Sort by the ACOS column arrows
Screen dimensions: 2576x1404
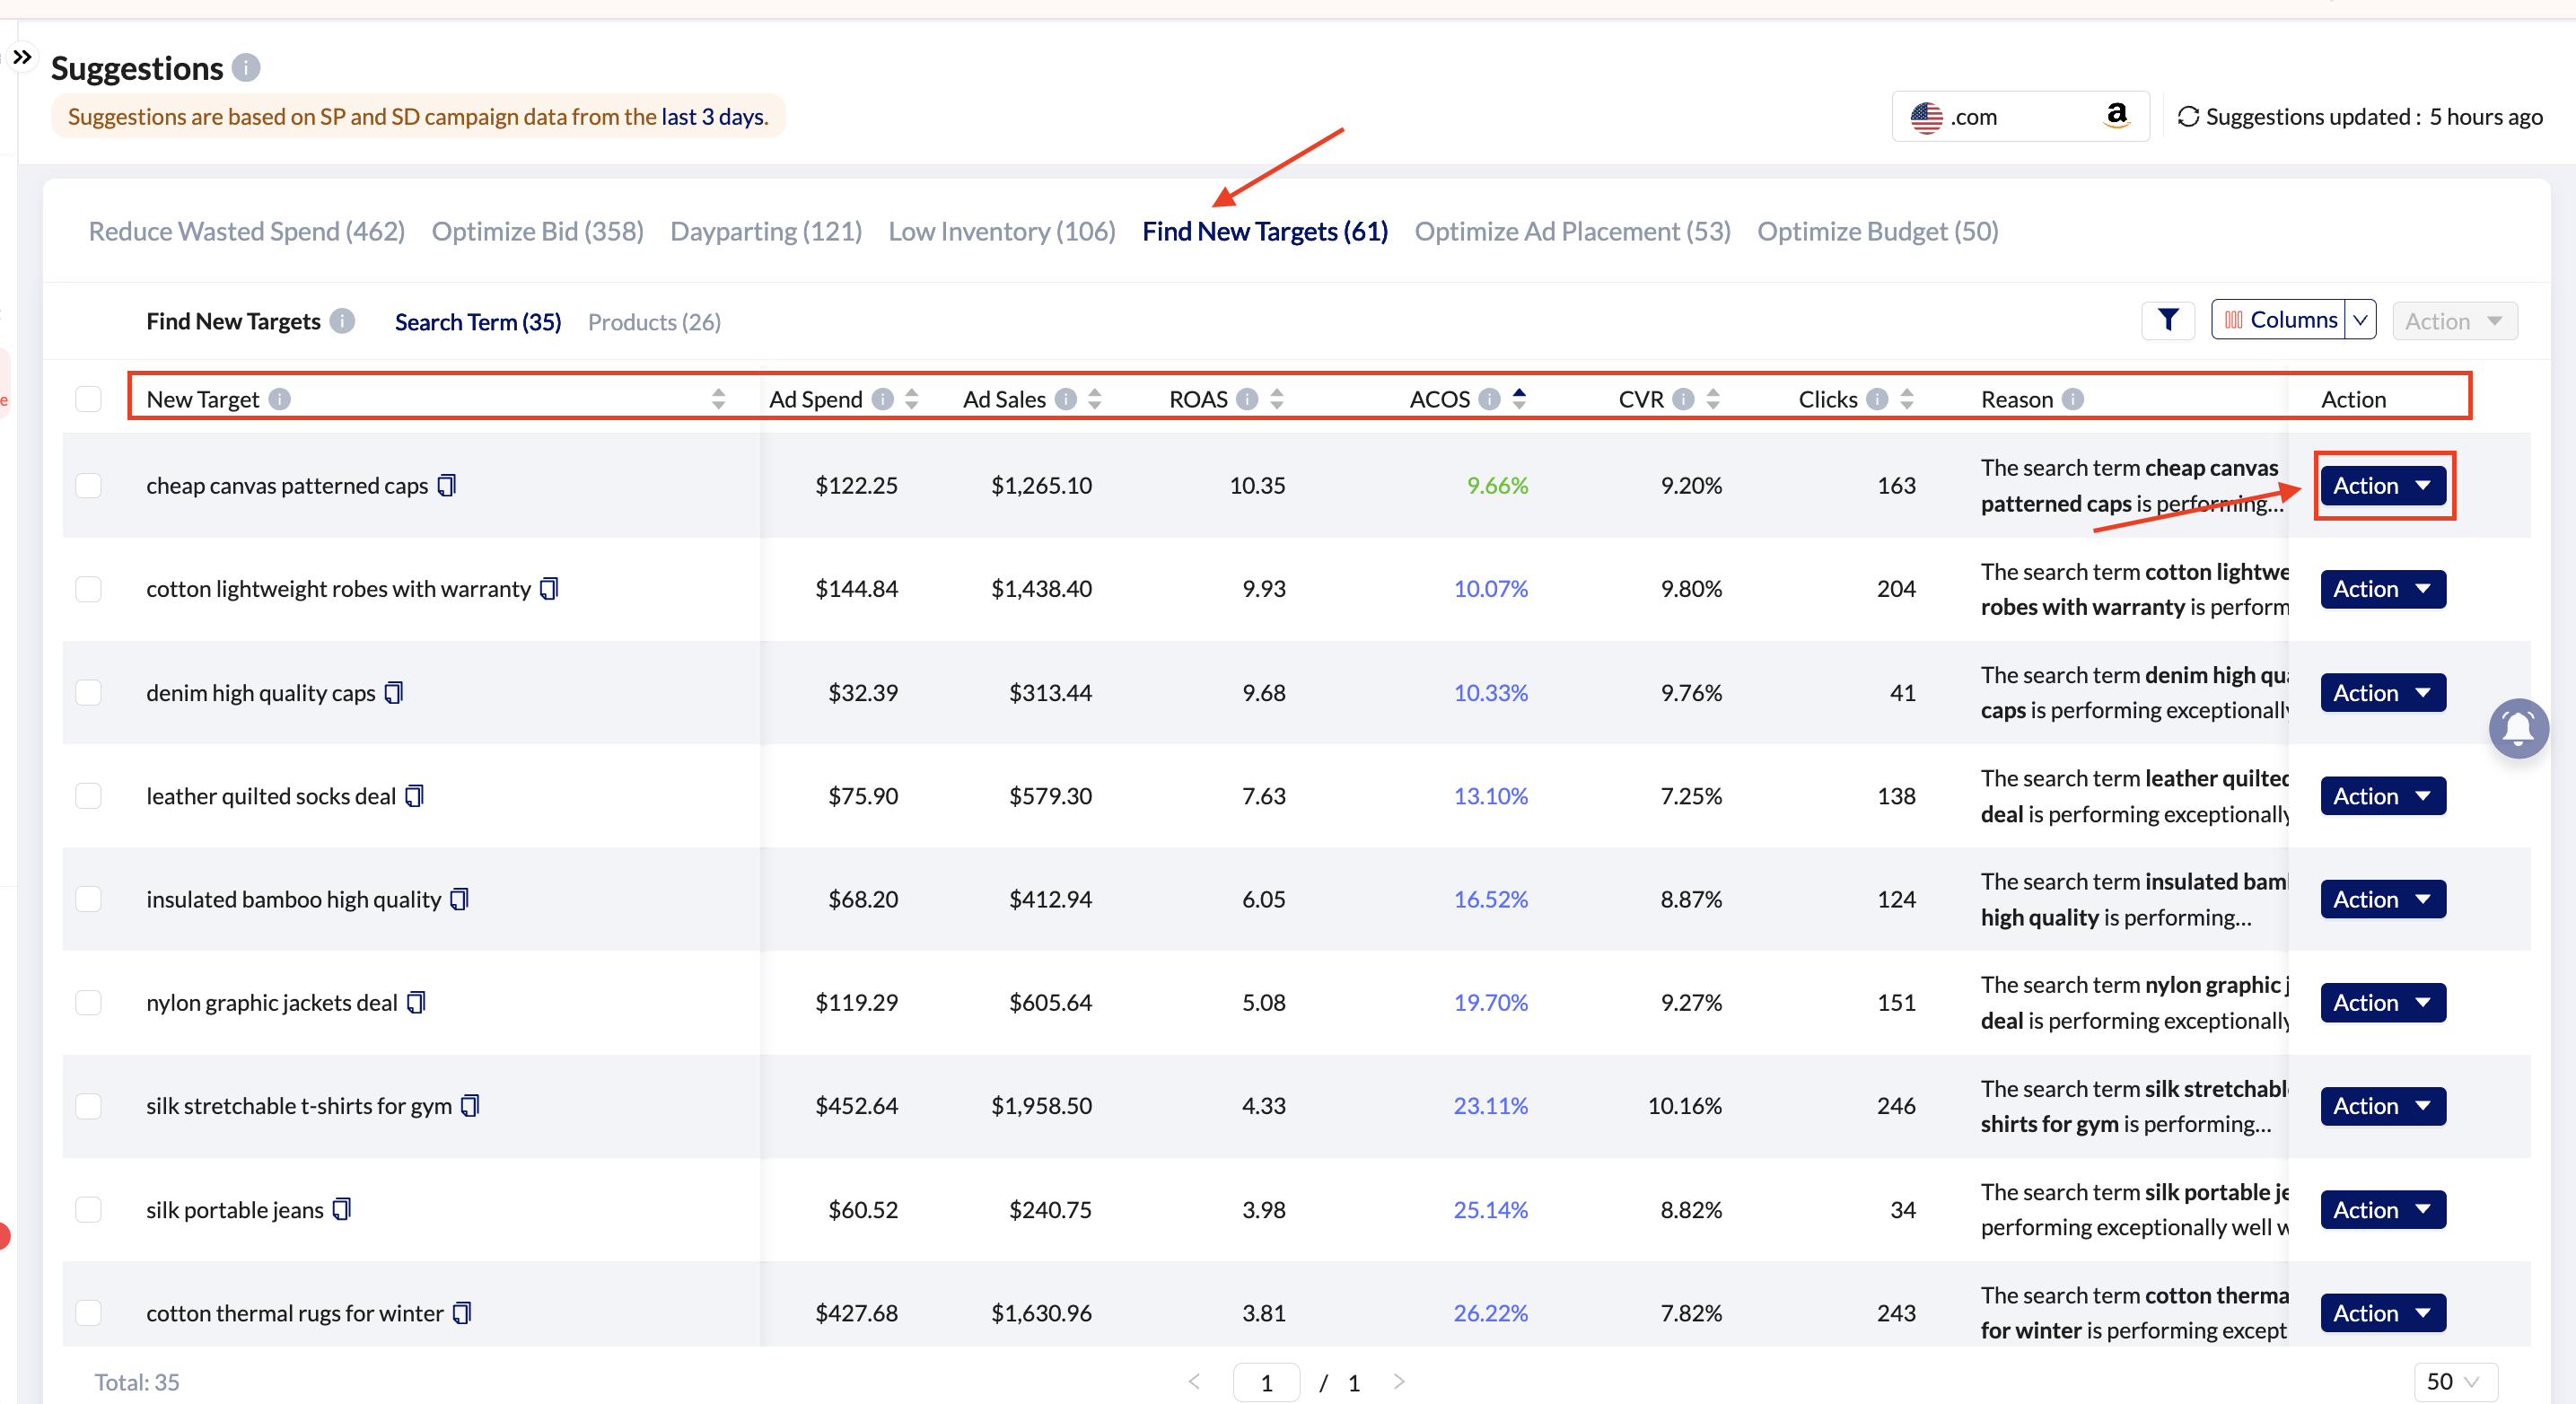[1519, 398]
